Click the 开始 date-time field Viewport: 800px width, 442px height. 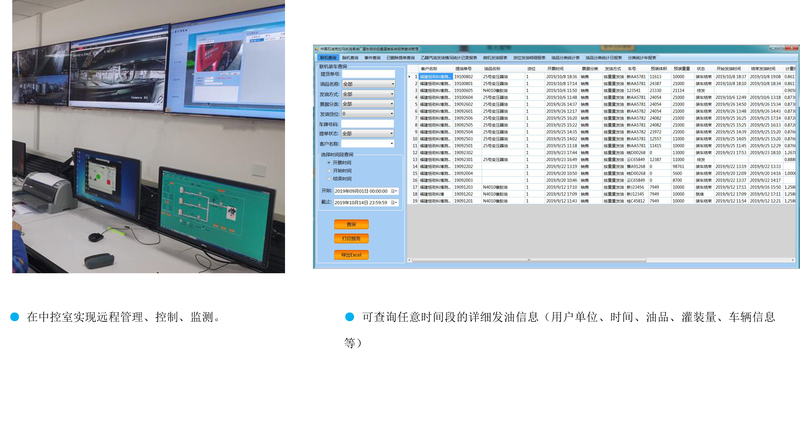[x=366, y=191]
